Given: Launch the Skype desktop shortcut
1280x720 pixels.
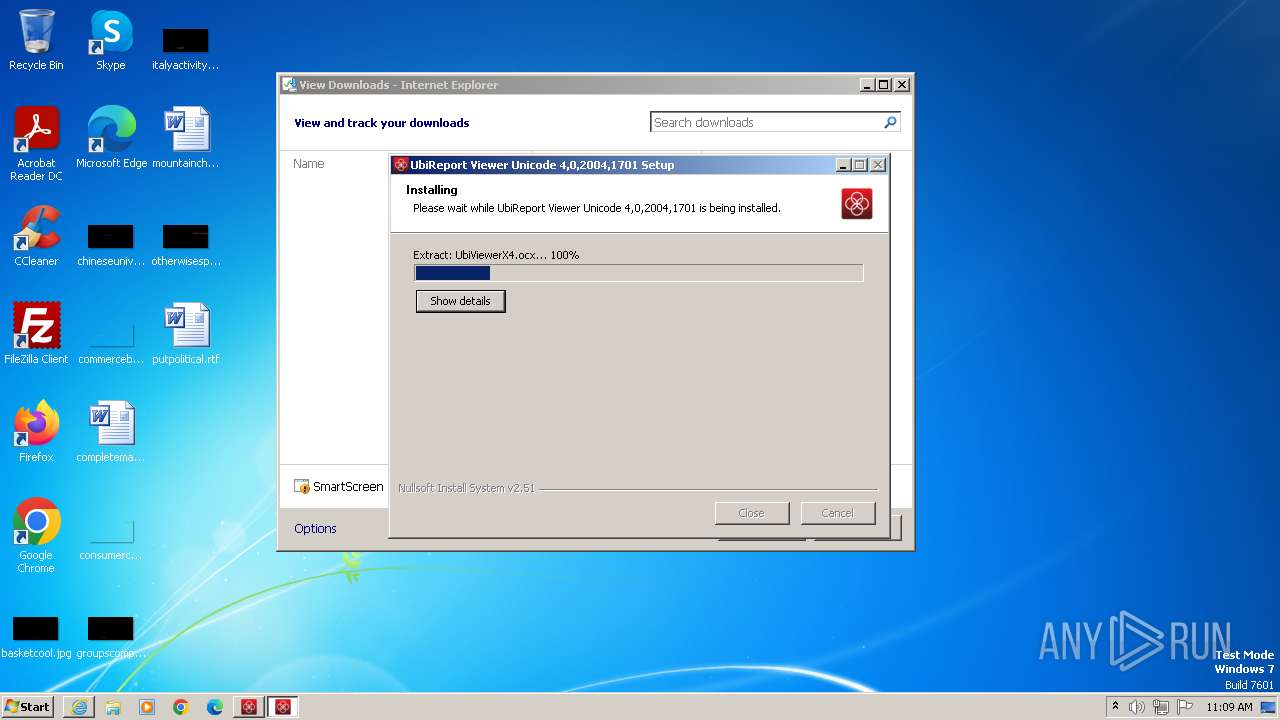Looking at the screenshot, I should pos(111,40).
